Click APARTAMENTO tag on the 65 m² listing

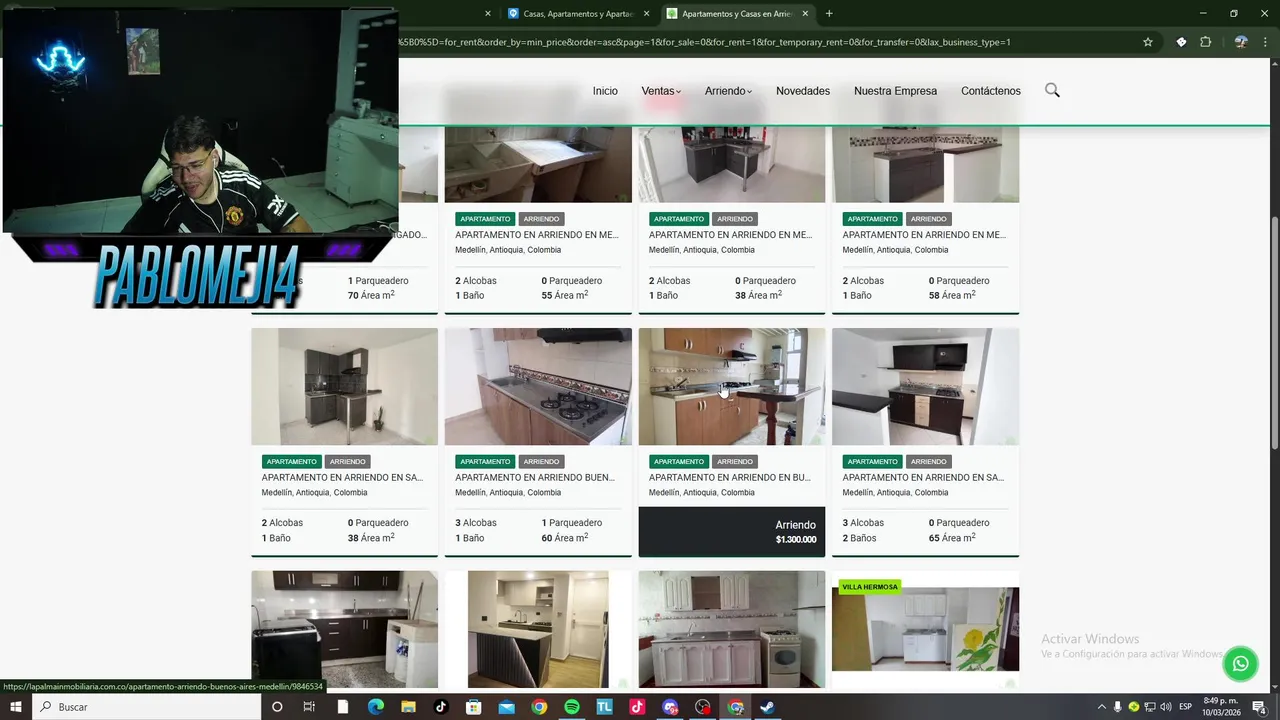point(873,462)
